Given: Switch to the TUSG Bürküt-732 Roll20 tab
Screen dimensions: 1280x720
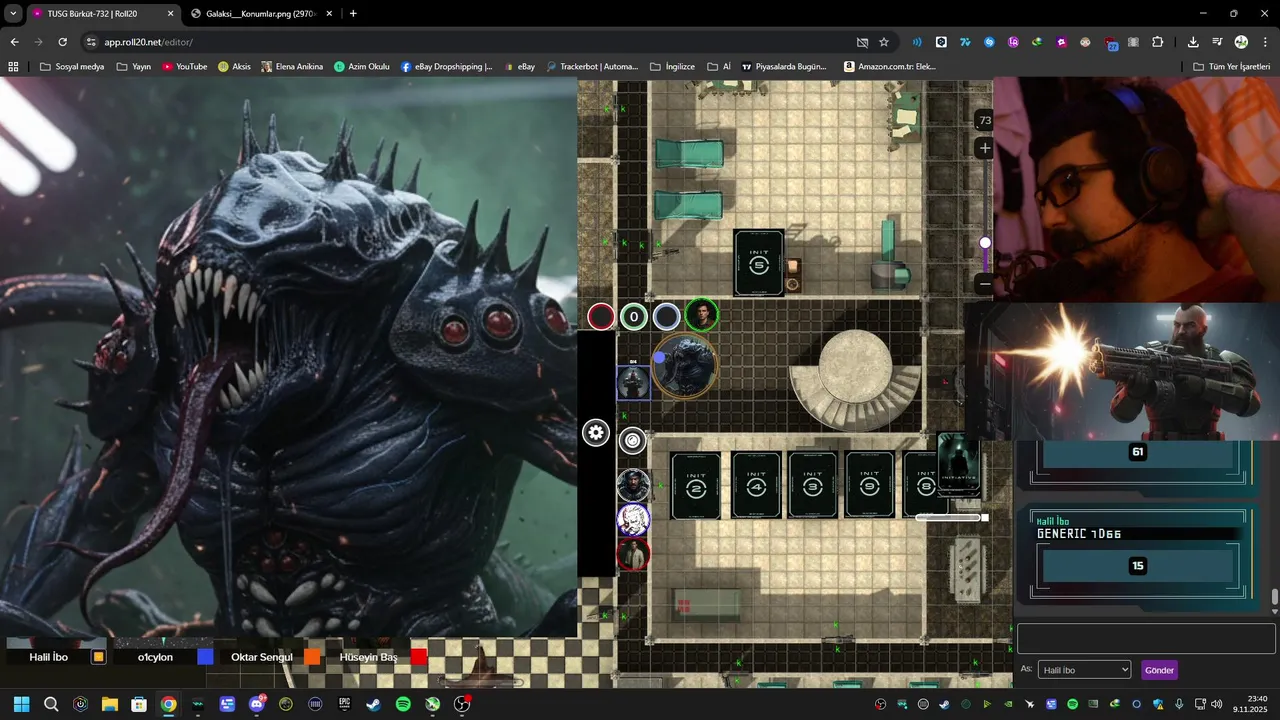Looking at the screenshot, I should pos(104,14).
